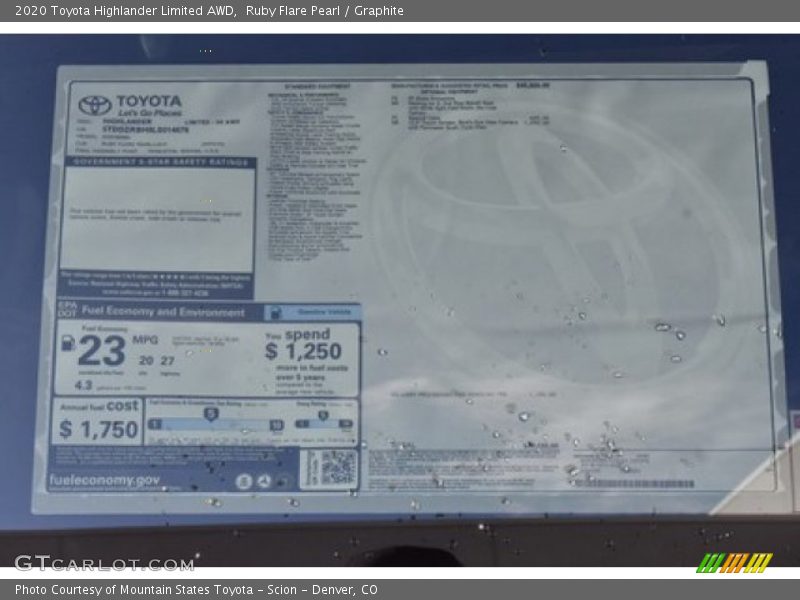Click the 'Ruby Flare Pearl / Graphite' color text
The width and height of the screenshot is (800, 600).
(x=324, y=11)
